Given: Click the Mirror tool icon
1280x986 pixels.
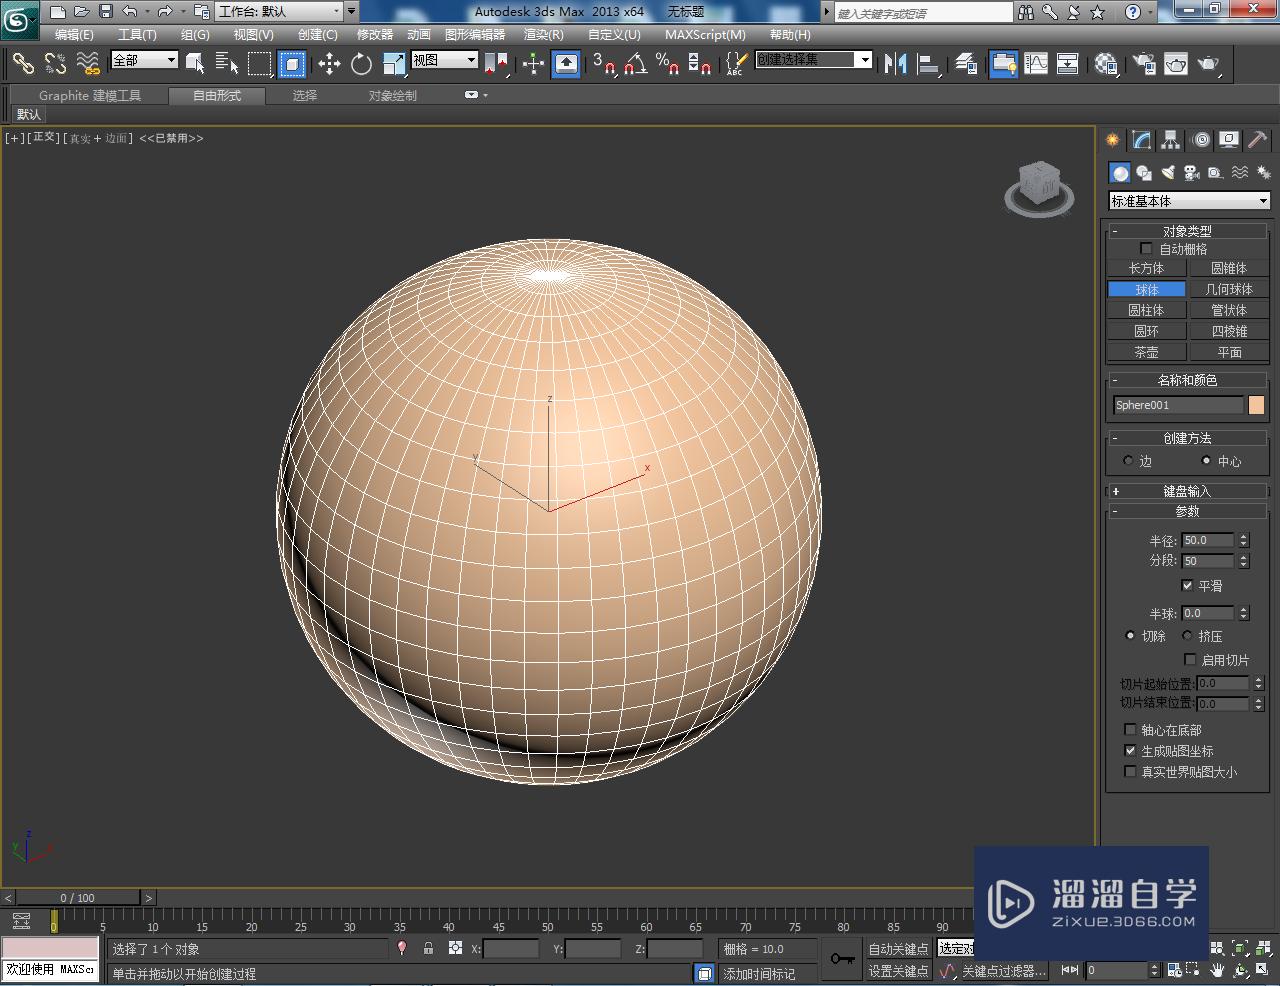Looking at the screenshot, I should click(x=895, y=64).
